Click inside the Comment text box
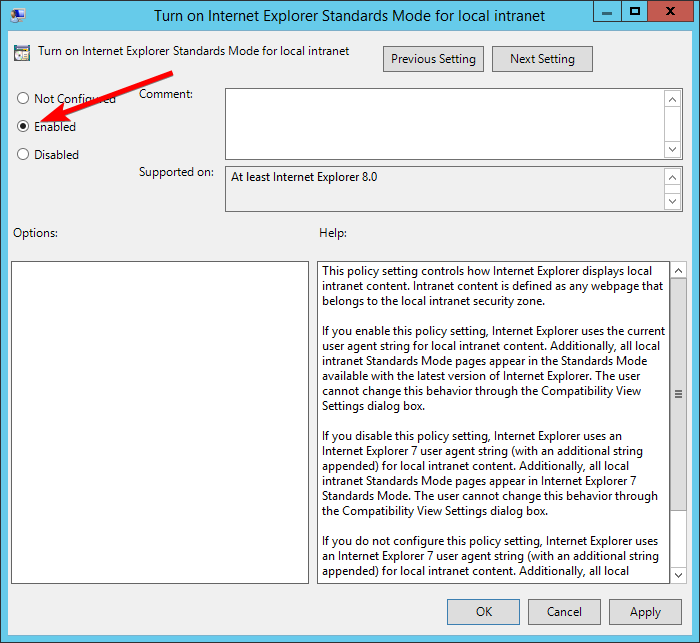The image size is (700, 643). tap(444, 123)
